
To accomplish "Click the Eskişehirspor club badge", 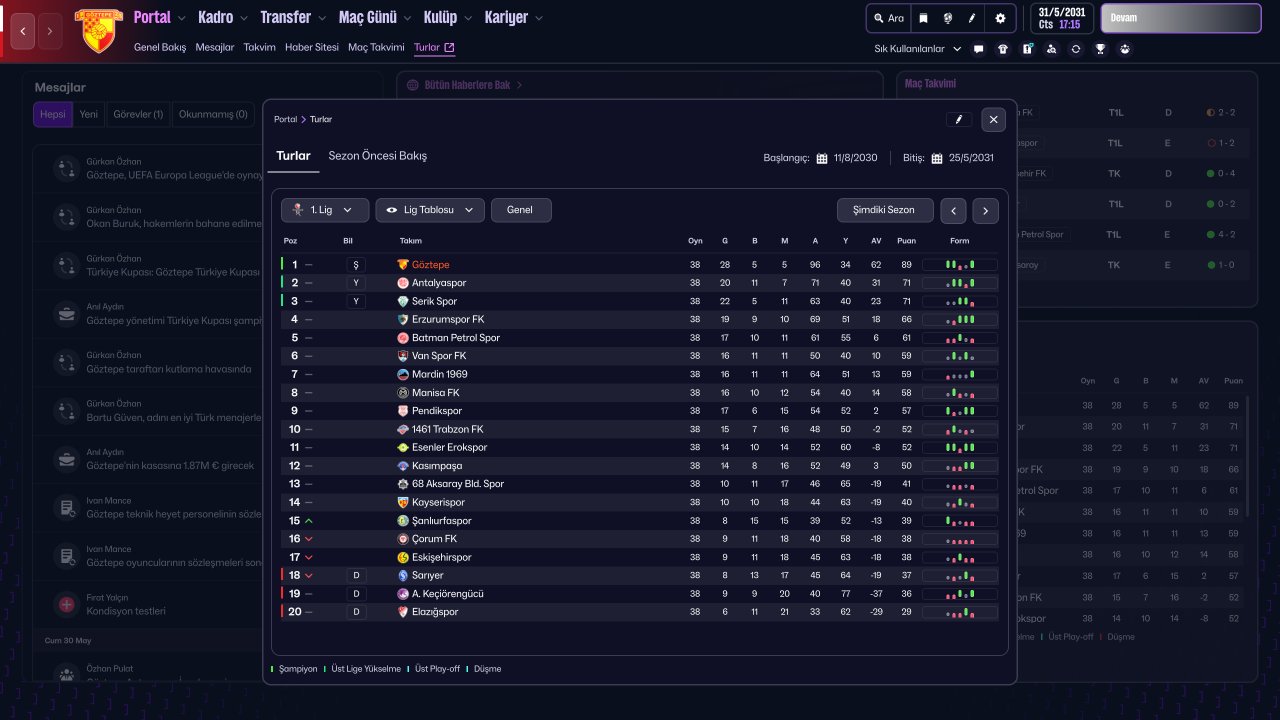I will 403,557.
